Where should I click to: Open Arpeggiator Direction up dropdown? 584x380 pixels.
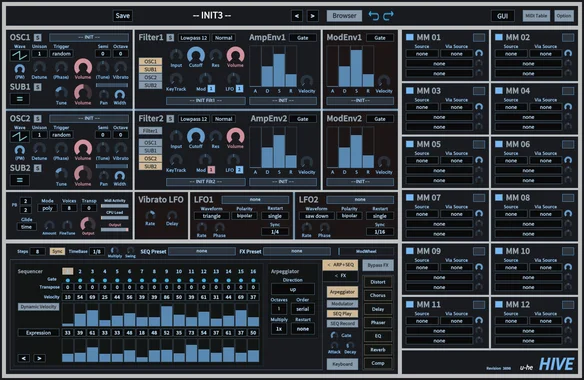click(293, 289)
